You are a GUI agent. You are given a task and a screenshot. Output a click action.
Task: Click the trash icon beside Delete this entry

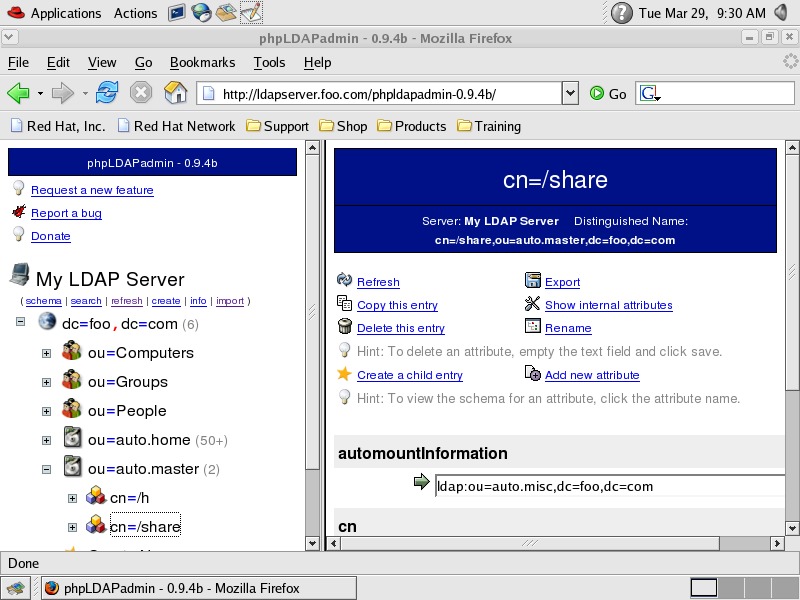point(345,327)
